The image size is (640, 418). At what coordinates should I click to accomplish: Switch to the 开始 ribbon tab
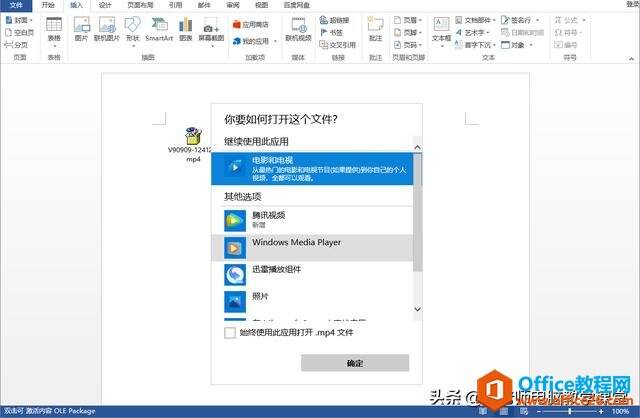click(48, 5)
